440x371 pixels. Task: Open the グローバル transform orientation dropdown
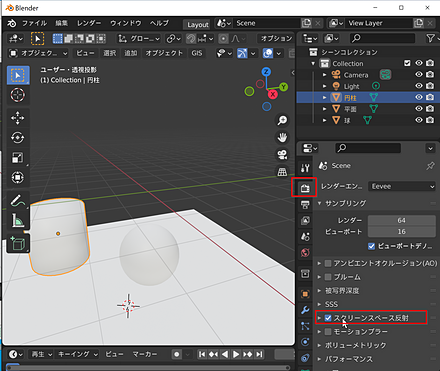coord(139,39)
